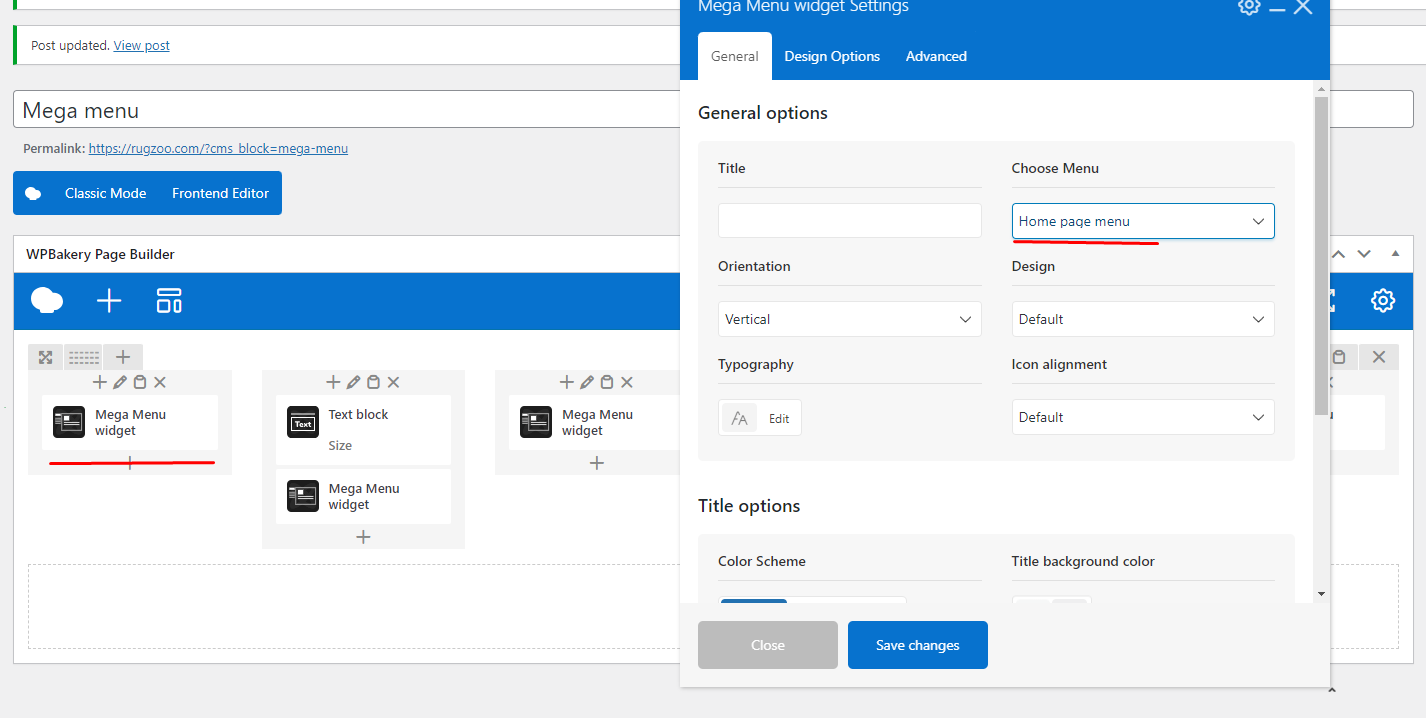Append element with plus below Text block column
The width and height of the screenshot is (1426, 718).
point(363,537)
